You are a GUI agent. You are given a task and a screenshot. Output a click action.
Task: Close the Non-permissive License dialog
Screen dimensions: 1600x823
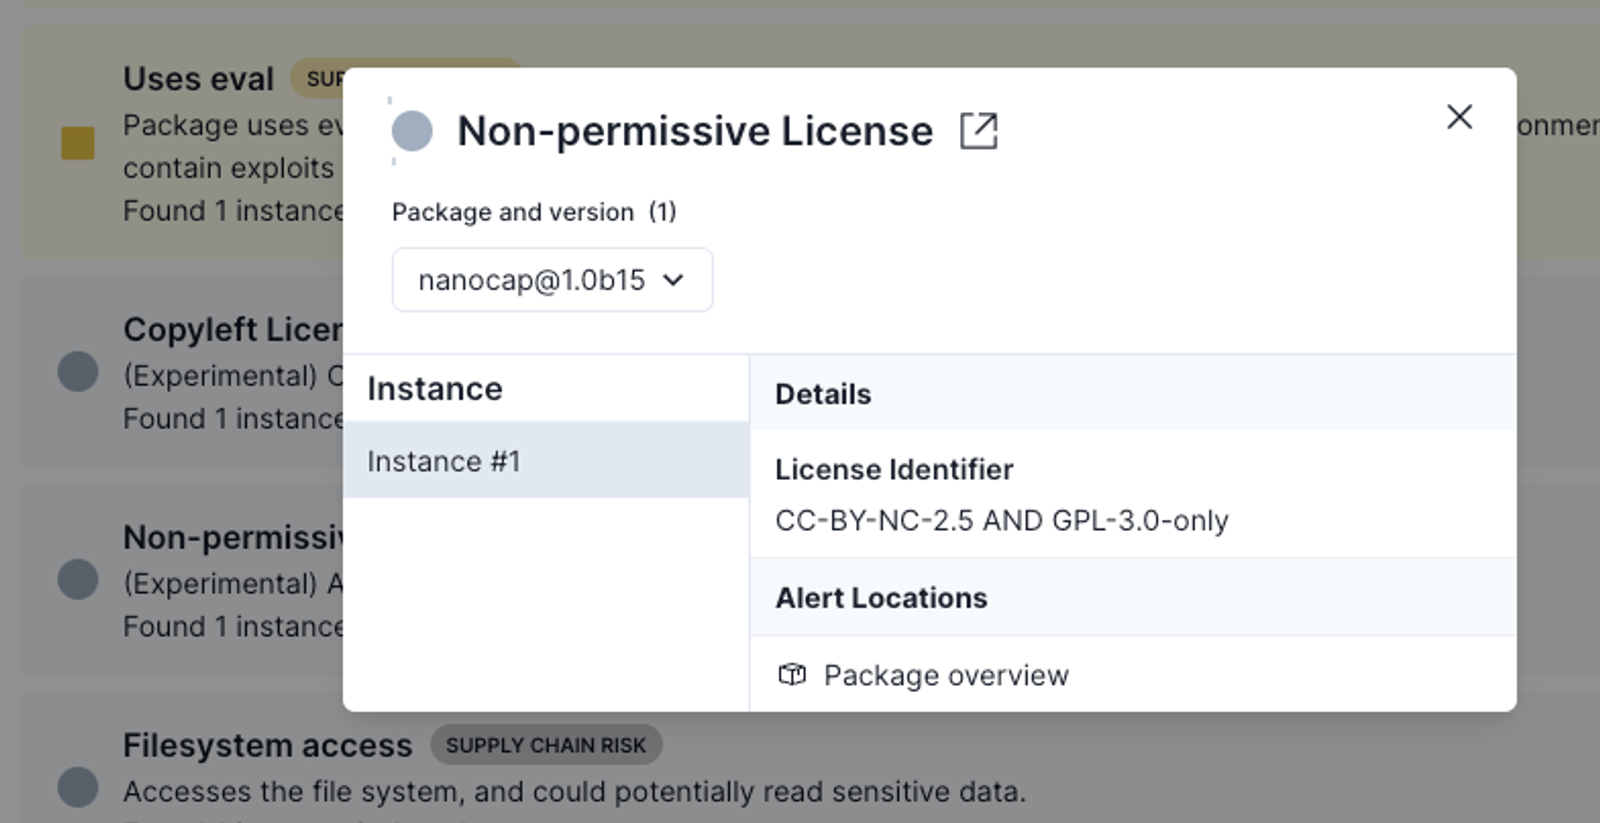[1459, 117]
